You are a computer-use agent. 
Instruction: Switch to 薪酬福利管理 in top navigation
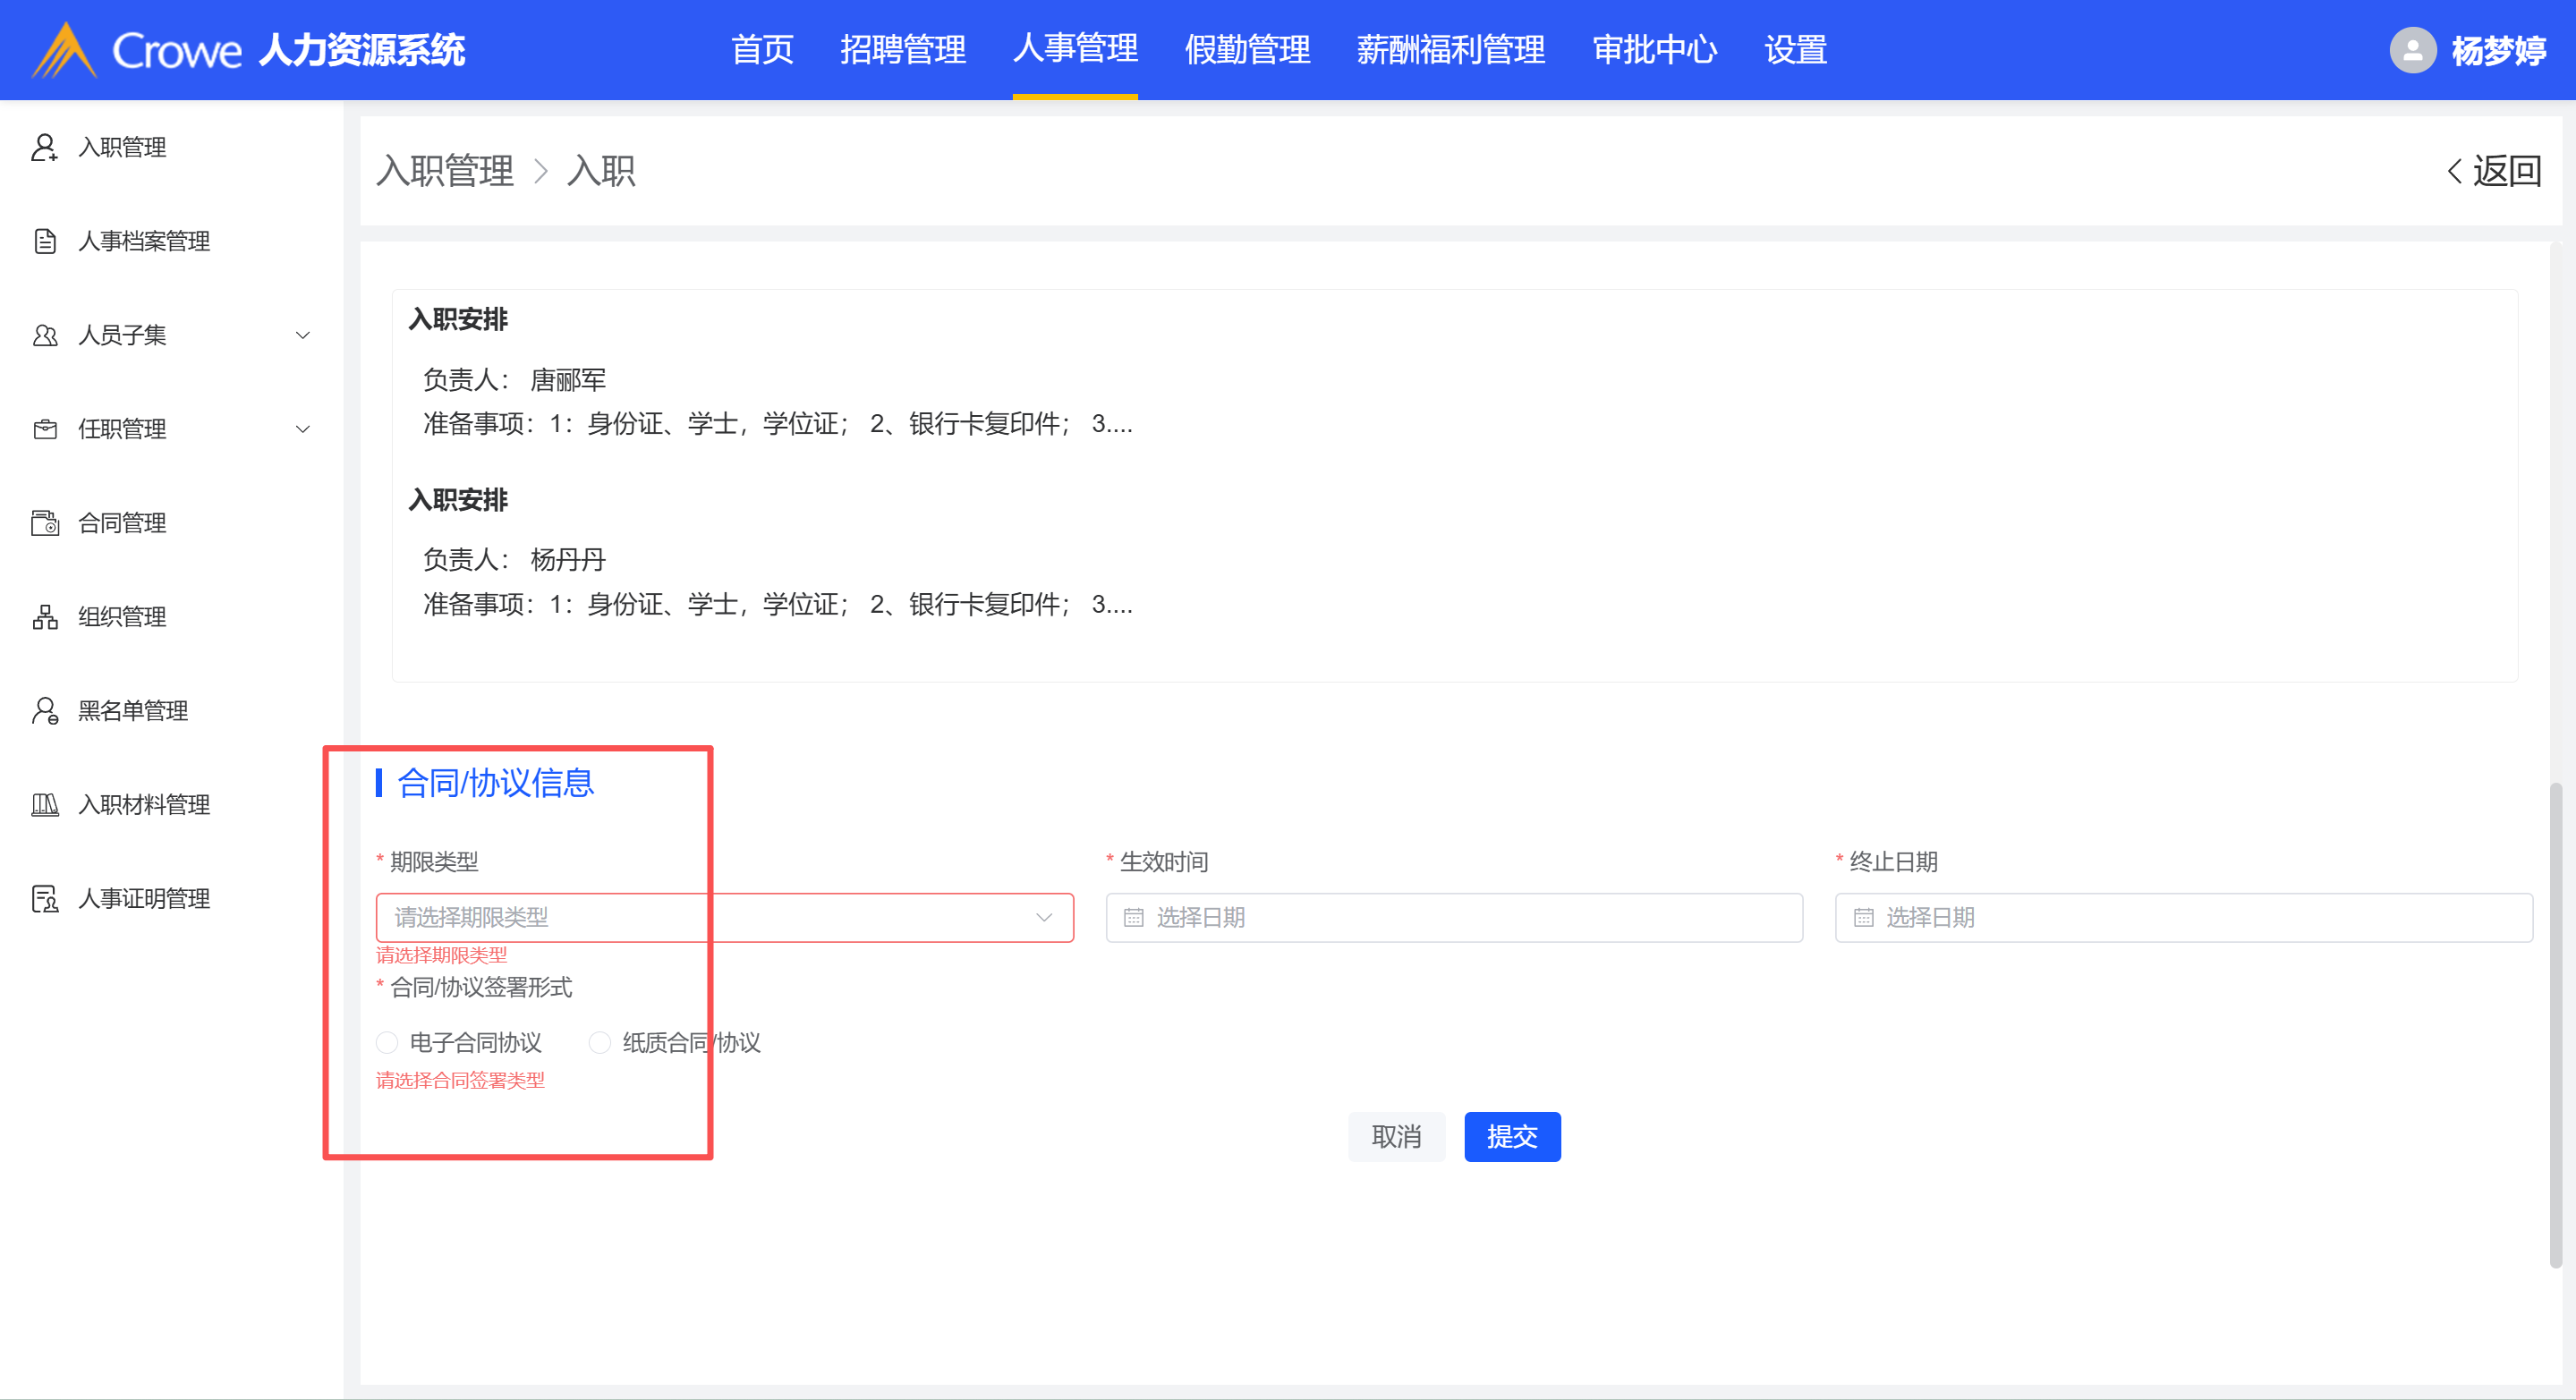coord(1450,50)
